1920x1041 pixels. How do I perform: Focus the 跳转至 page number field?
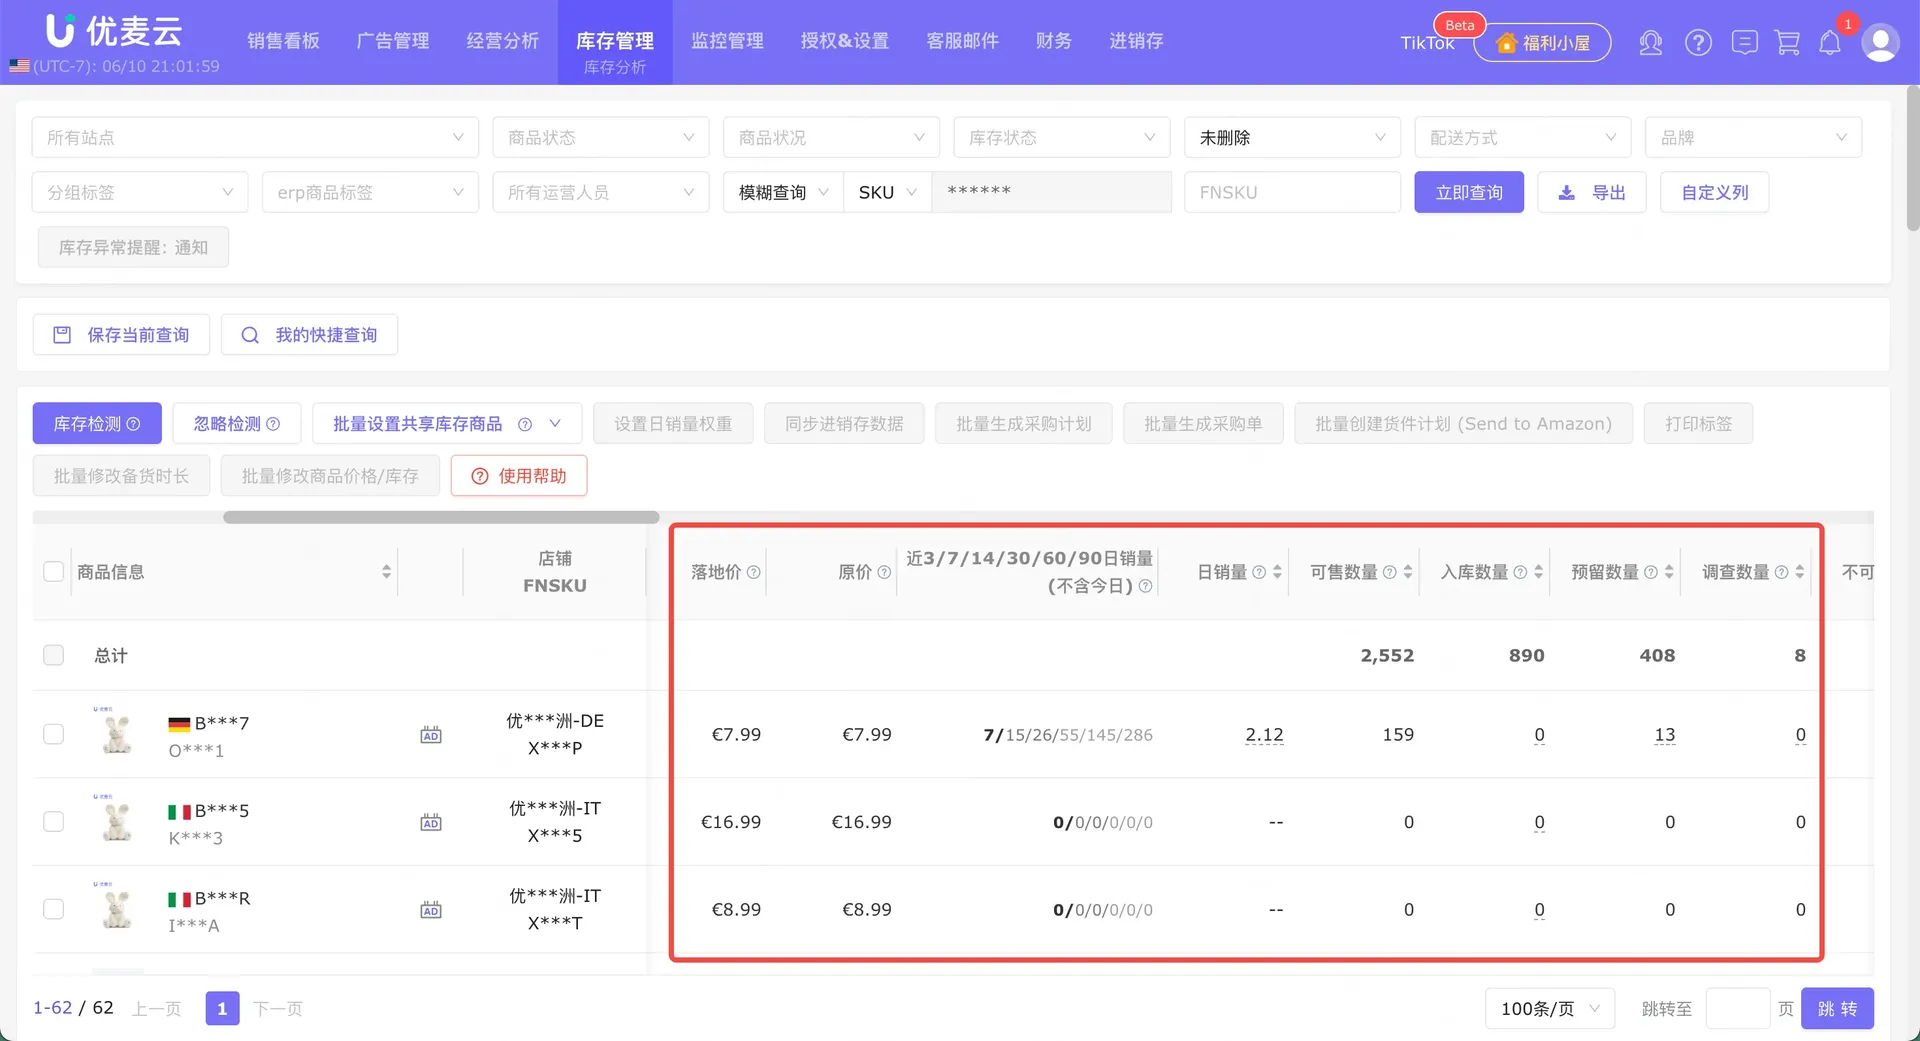tap(1738, 1008)
